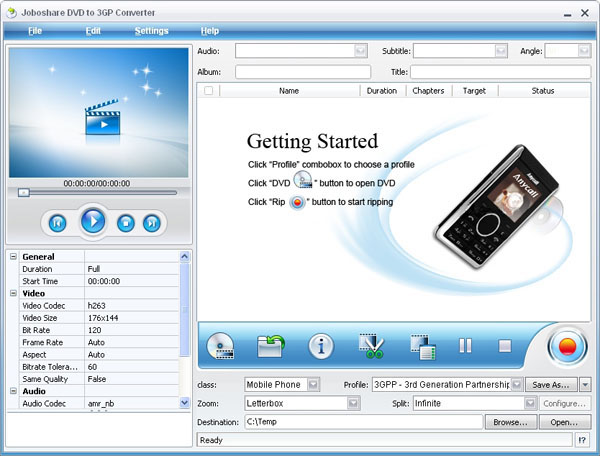Select the Start Time 00:00:00 value
600x456 pixels.
click(132, 281)
